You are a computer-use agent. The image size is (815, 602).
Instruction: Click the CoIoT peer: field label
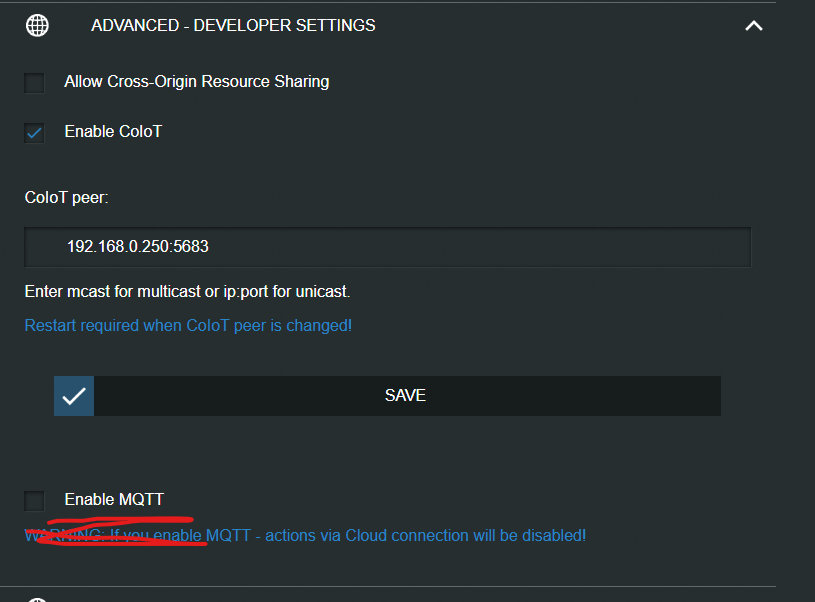(66, 197)
